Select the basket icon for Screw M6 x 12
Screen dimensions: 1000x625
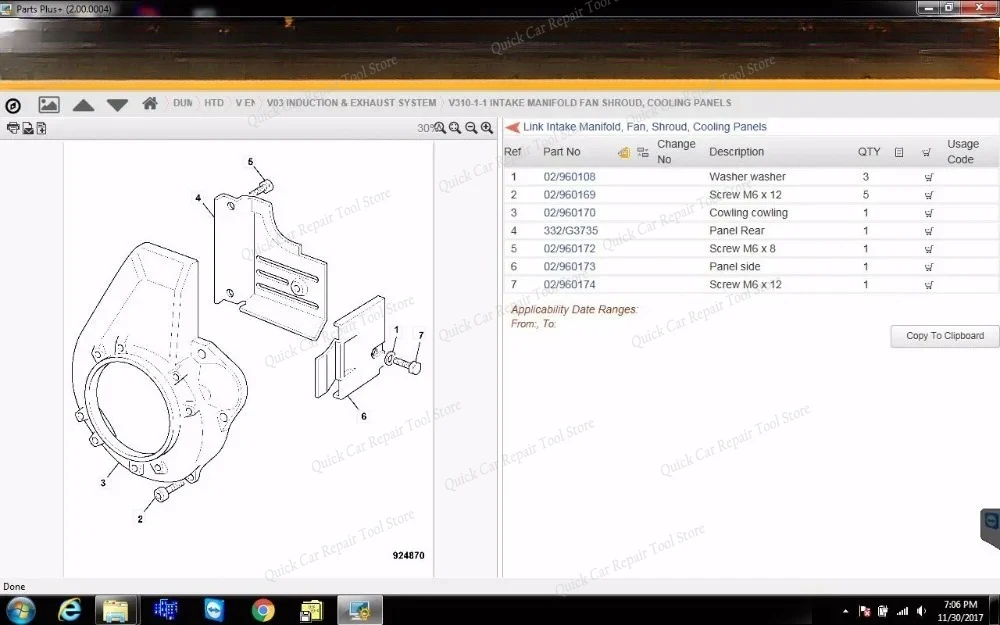pos(927,194)
